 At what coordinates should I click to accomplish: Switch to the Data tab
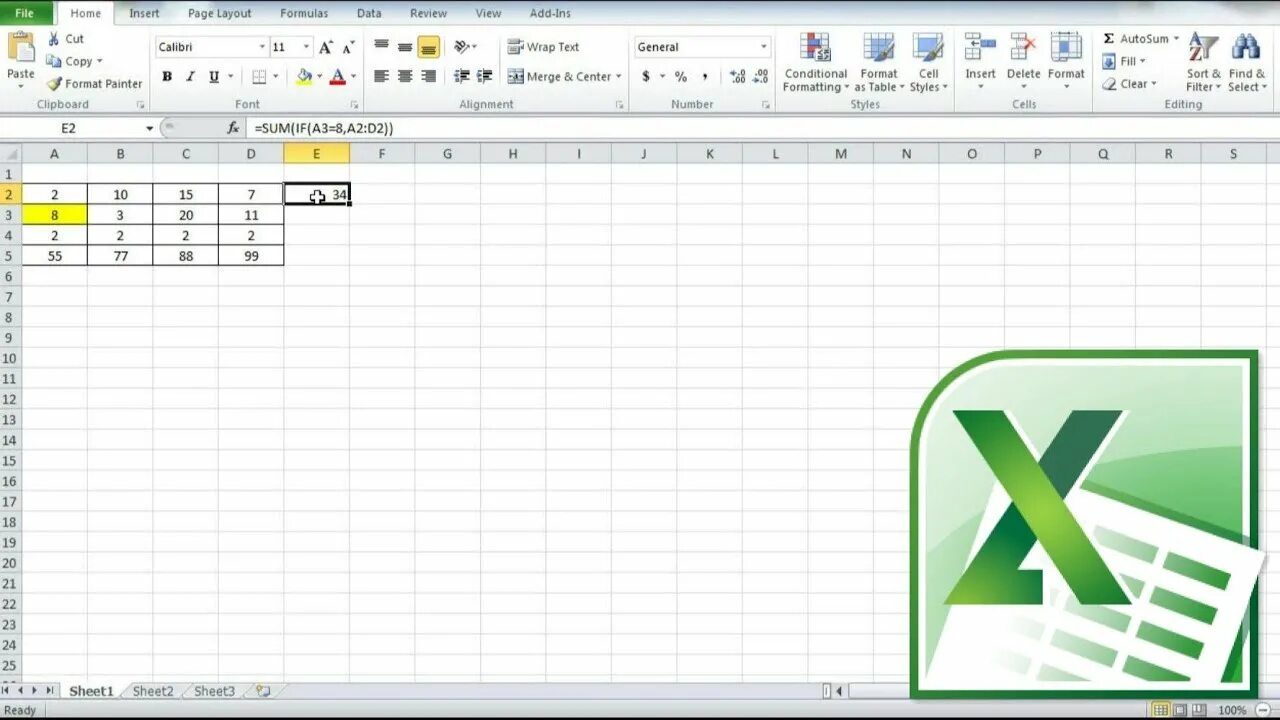[369, 13]
